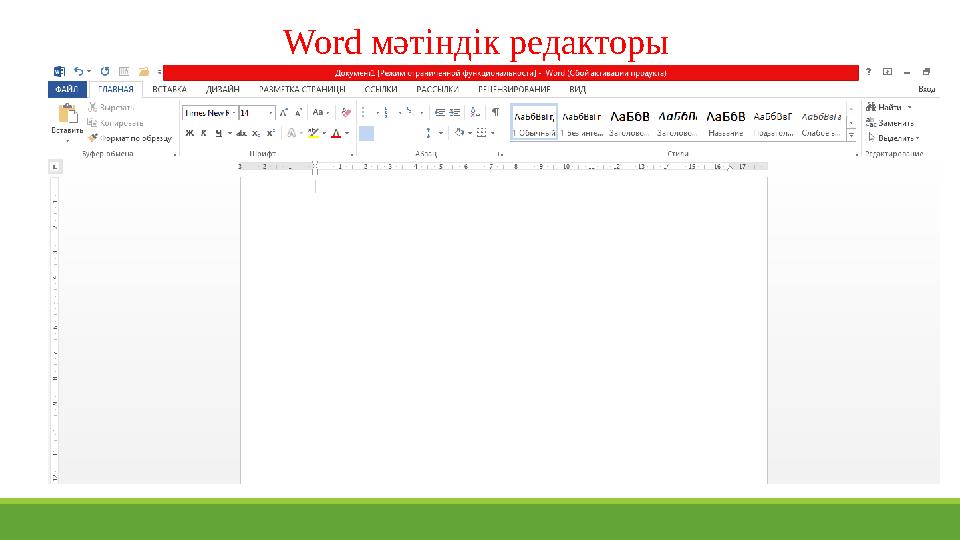Decrease font size with the shrink font icon
Viewport: 960px width, 540px height.
pyautogui.click(x=298, y=113)
